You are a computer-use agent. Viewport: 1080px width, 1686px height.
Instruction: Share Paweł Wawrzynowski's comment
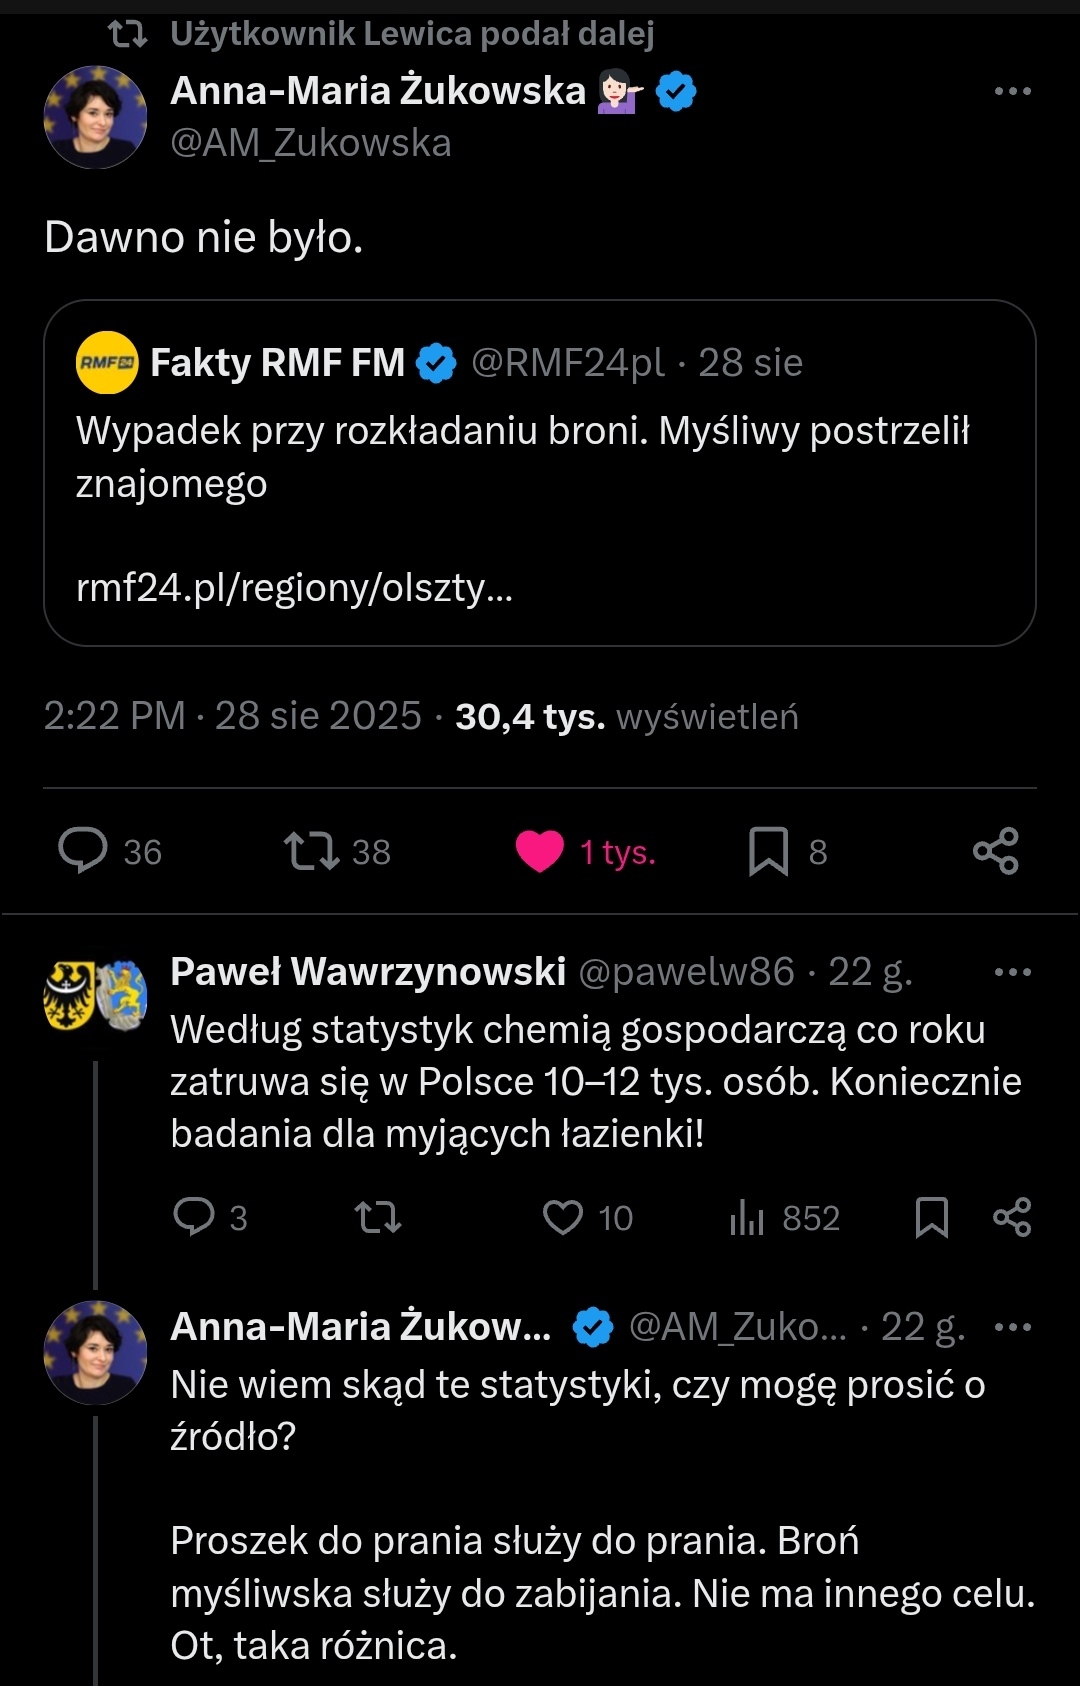[x=1011, y=1217]
